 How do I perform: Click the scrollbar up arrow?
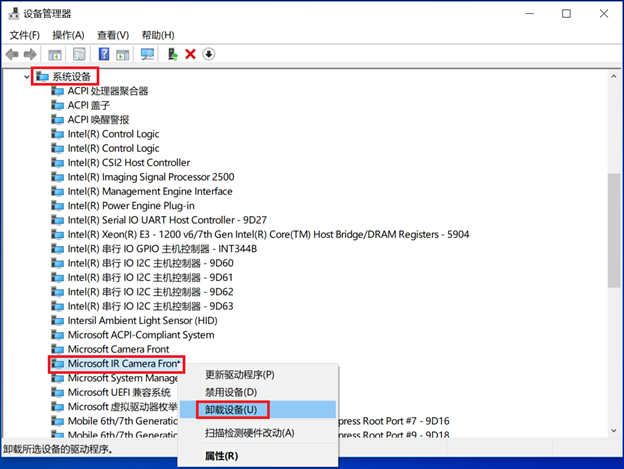[x=614, y=76]
